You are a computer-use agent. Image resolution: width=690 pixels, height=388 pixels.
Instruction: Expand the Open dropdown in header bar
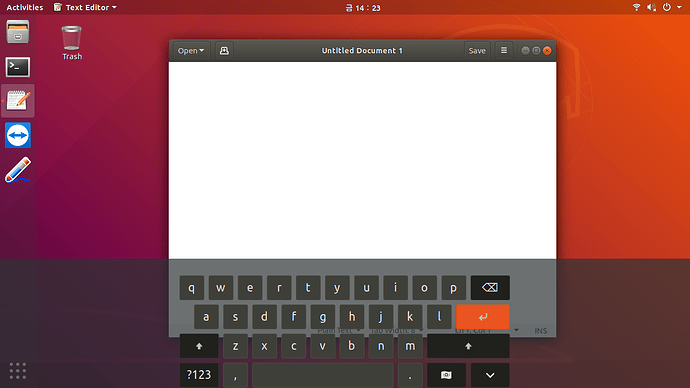(191, 51)
